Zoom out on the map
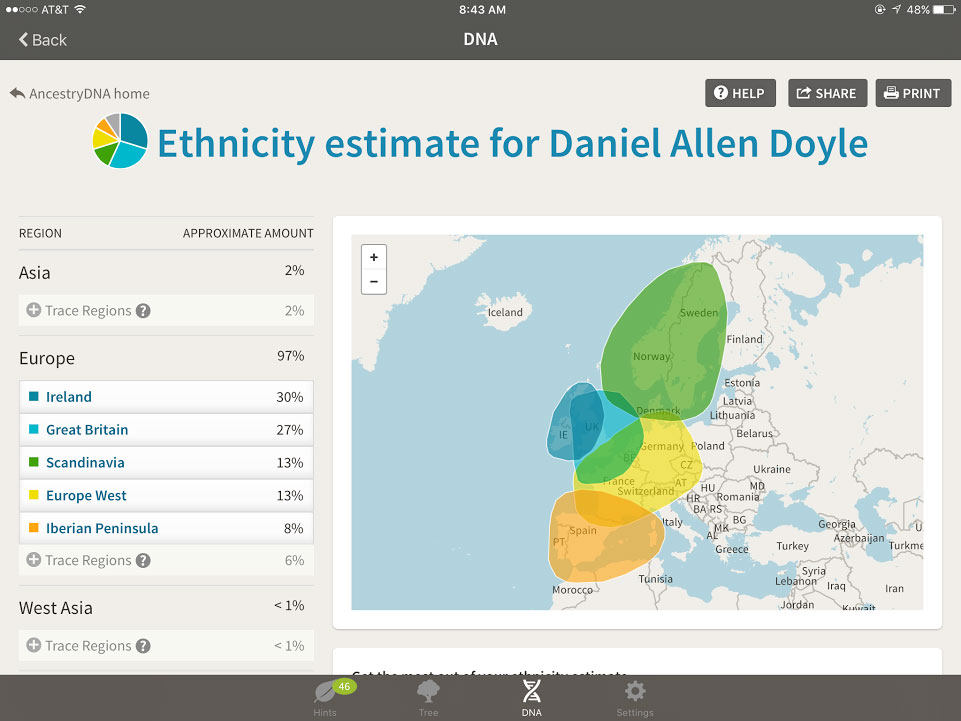The height and width of the screenshot is (721, 961). [x=374, y=282]
